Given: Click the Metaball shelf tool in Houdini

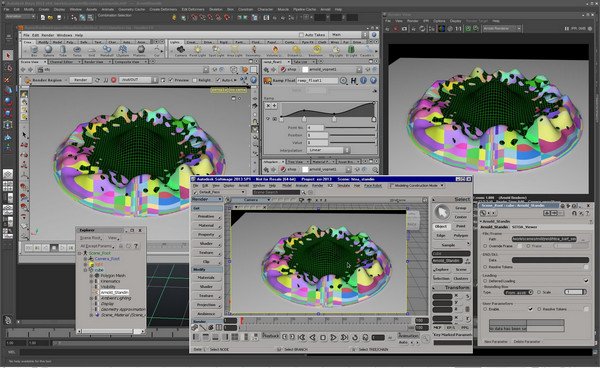Looking at the screenshot, I should tap(107, 50).
